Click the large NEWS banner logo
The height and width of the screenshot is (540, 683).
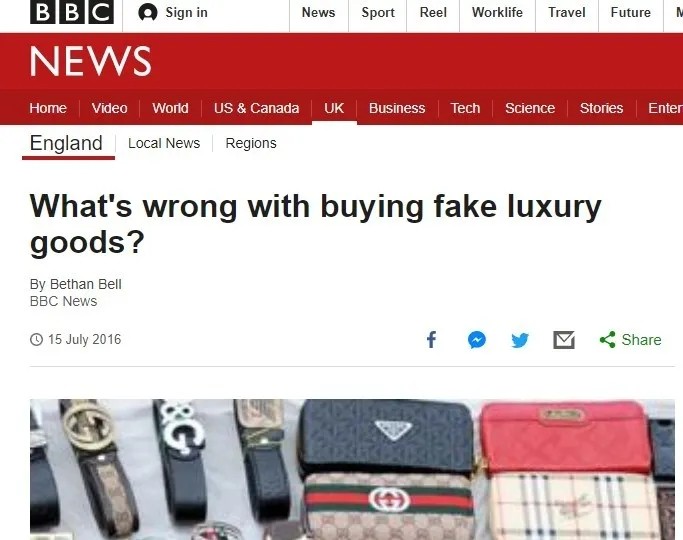(x=91, y=61)
